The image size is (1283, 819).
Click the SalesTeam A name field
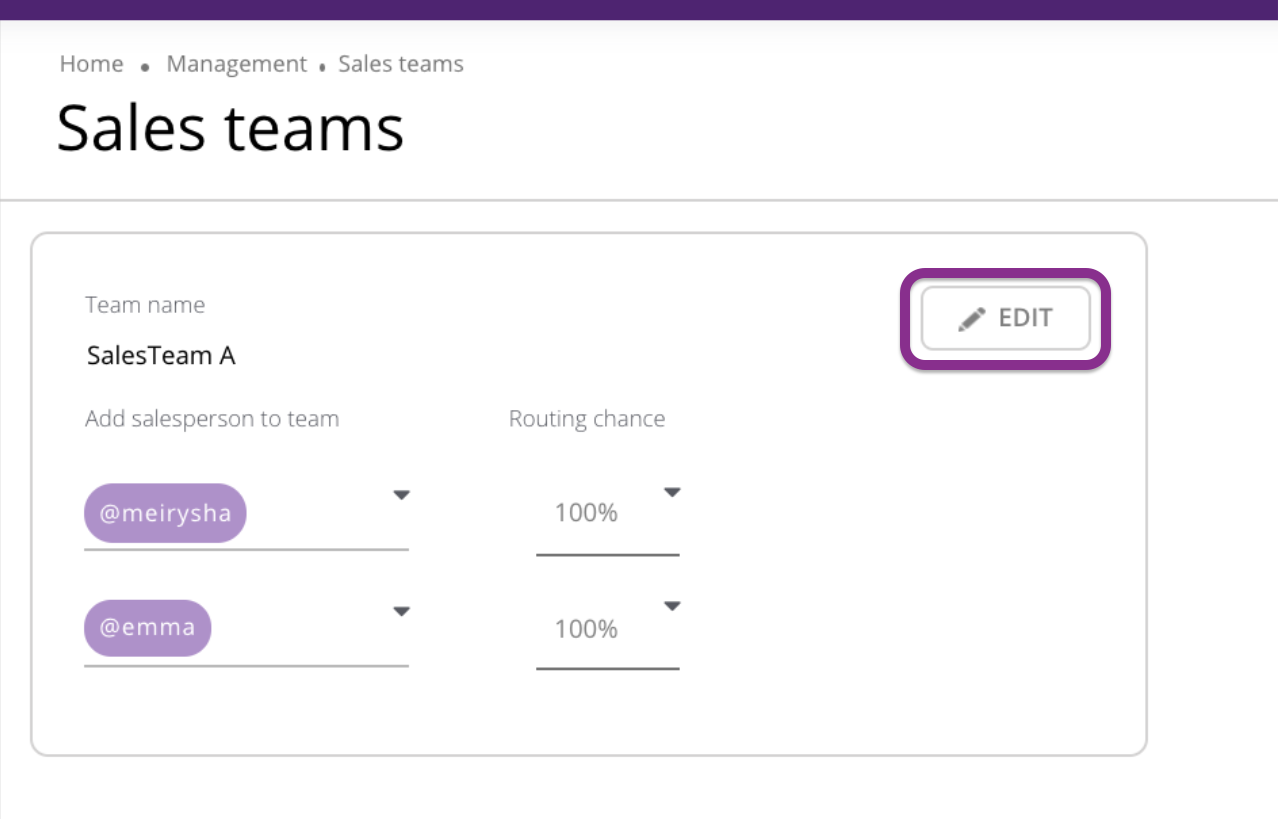pyautogui.click(x=161, y=355)
